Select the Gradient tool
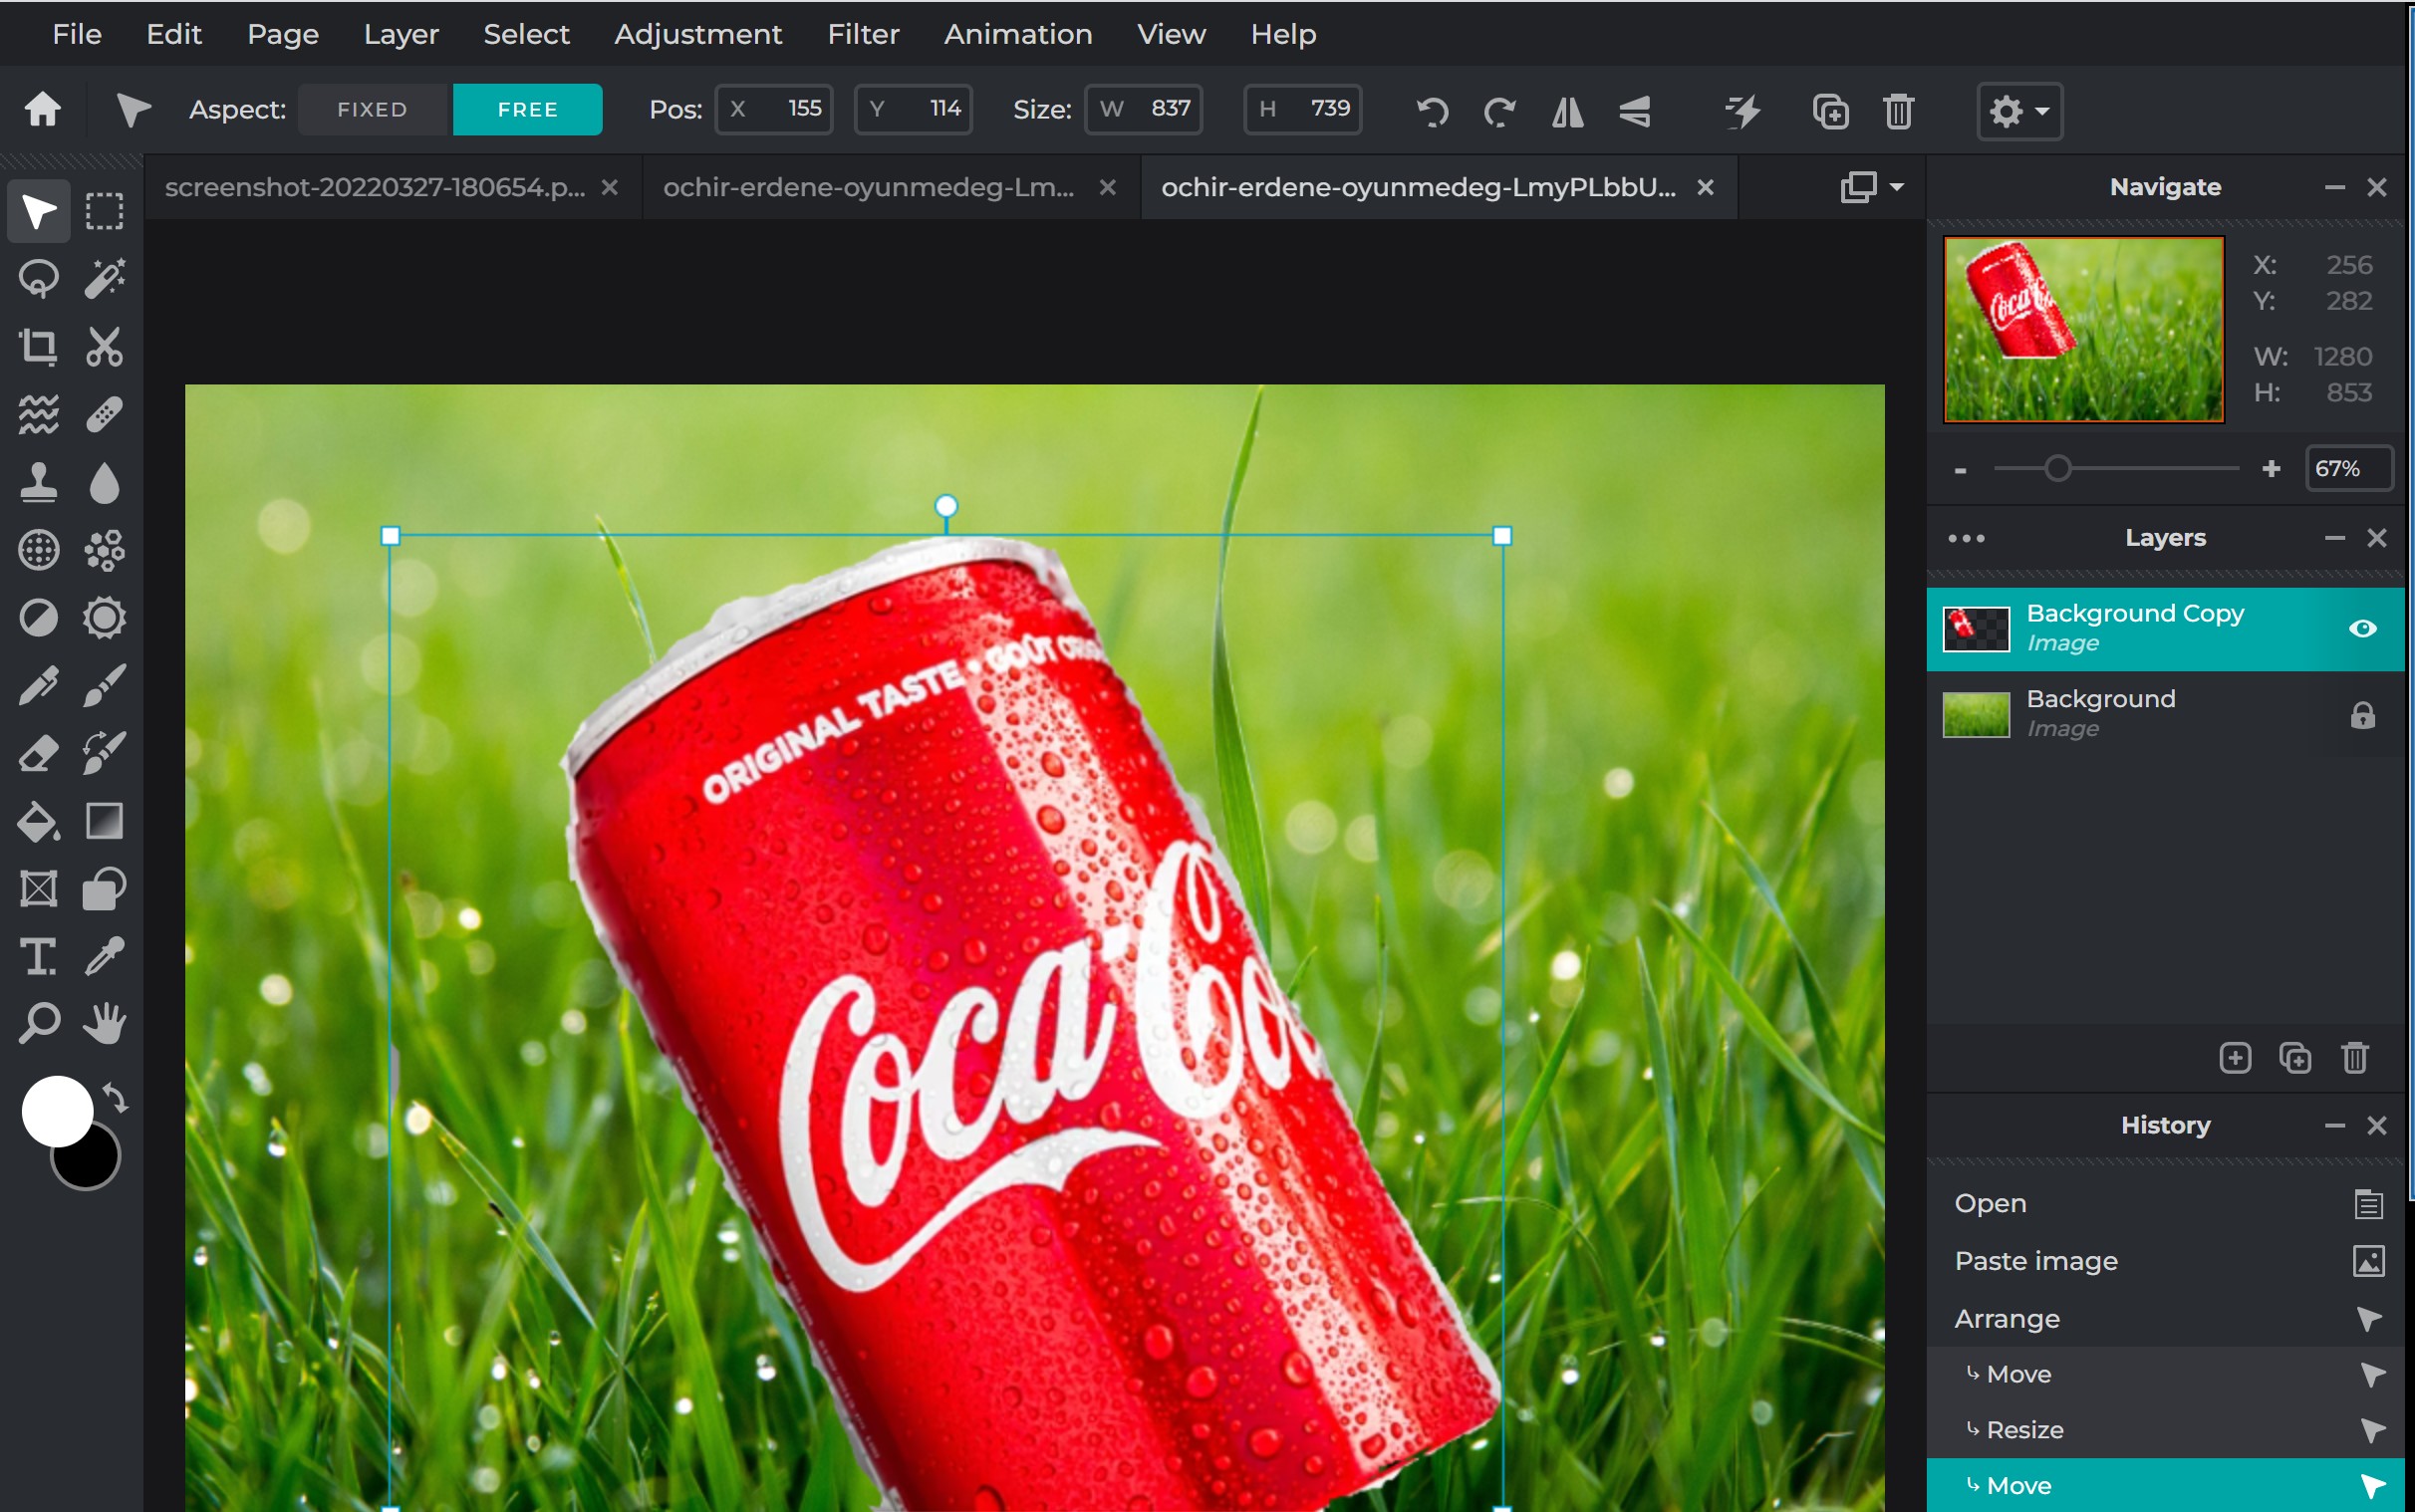Viewport: 2415px width, 1512px height. pos(103,820)
